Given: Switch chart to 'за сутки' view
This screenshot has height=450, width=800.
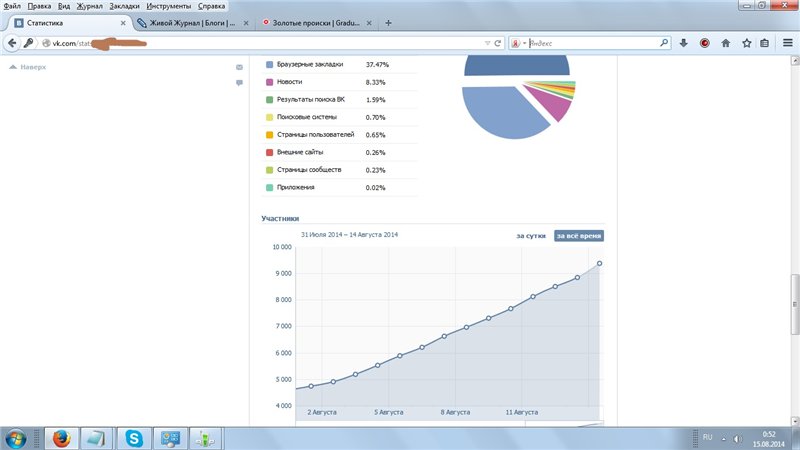Looking at the screenshot, I should point(530,235).
